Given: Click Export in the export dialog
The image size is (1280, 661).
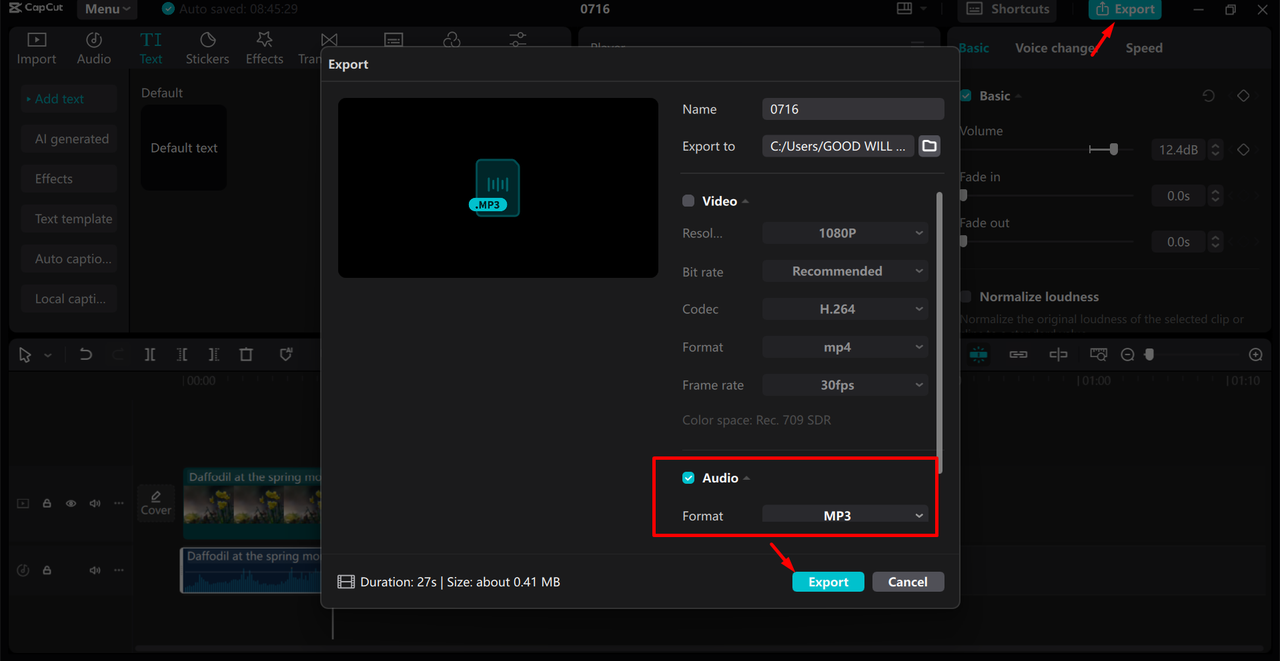Looking at the screenshot, I should click(828, 582).
